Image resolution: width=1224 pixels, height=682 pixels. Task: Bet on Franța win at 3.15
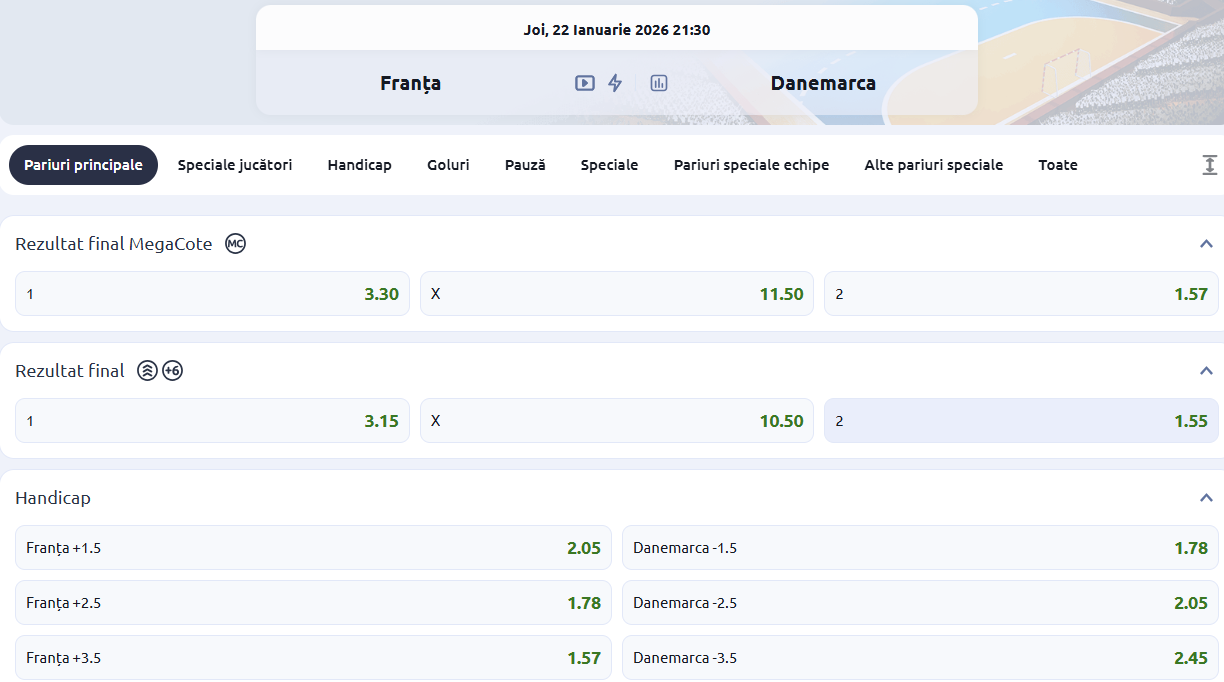212,421
